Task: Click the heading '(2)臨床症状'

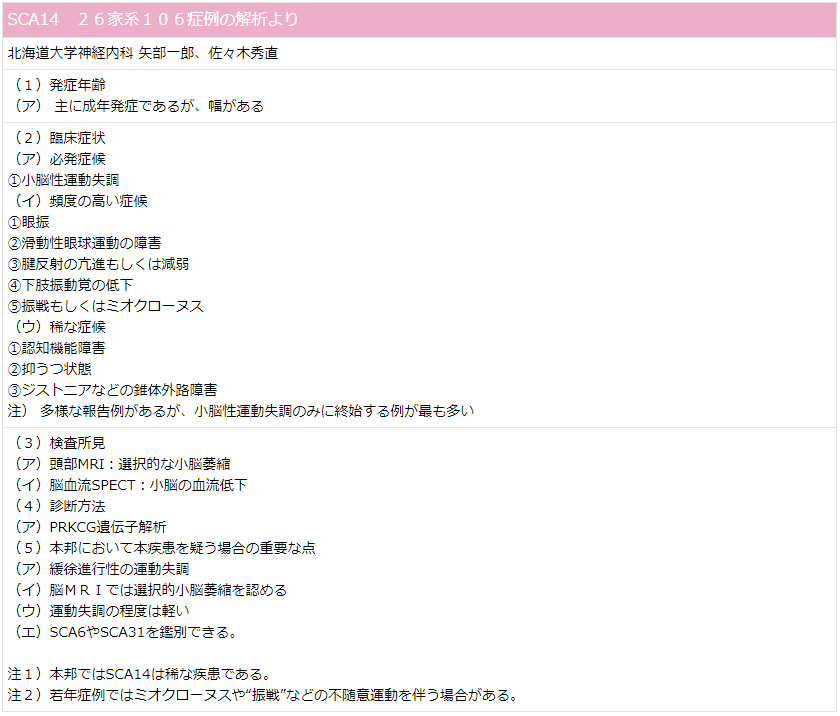Action: (x=58, y=138)
